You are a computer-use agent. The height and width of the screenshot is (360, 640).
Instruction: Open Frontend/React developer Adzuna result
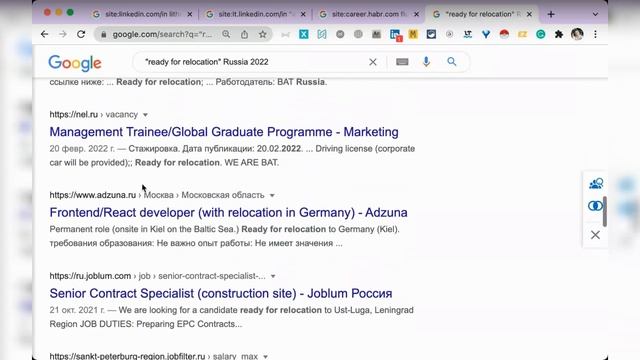[229, 213]
